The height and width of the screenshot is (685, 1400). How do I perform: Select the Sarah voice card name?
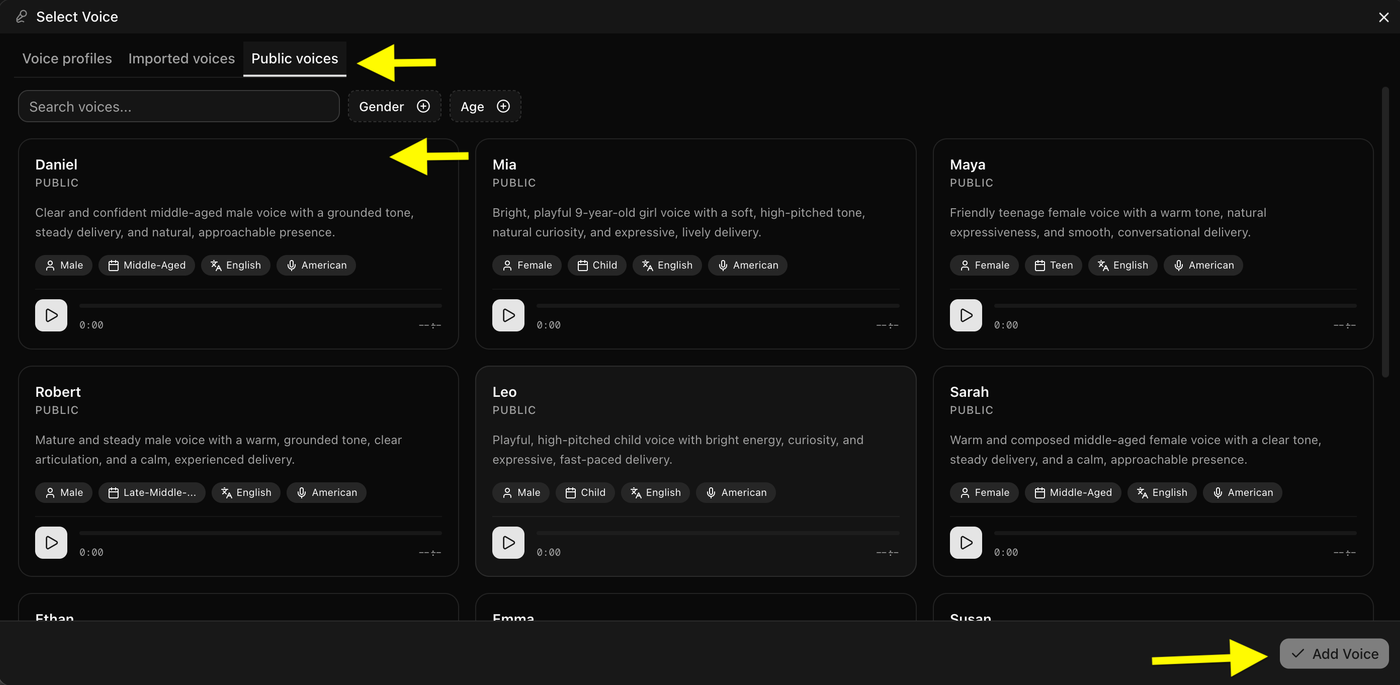coord(969,391)
